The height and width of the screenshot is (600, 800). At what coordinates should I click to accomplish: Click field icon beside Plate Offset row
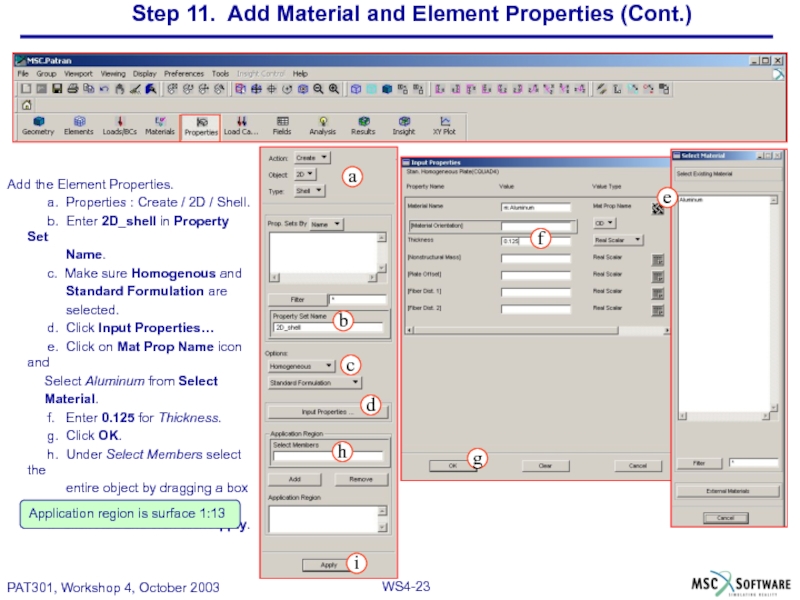click(658, 277)
